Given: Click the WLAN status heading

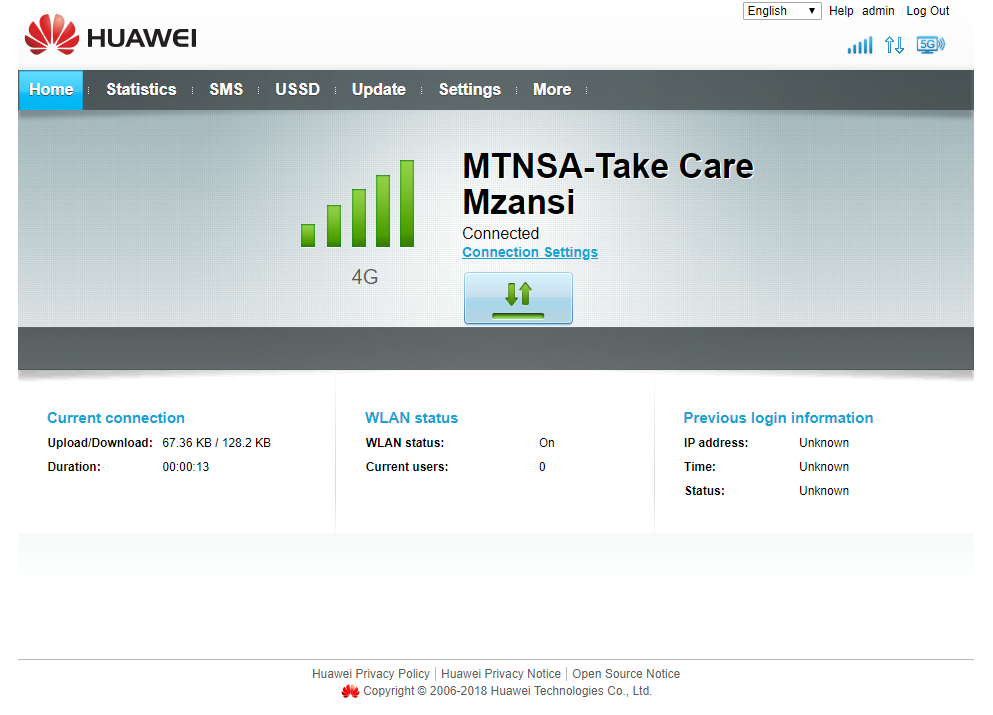Looking at the screenshot, I should click(x=412, y=418).
